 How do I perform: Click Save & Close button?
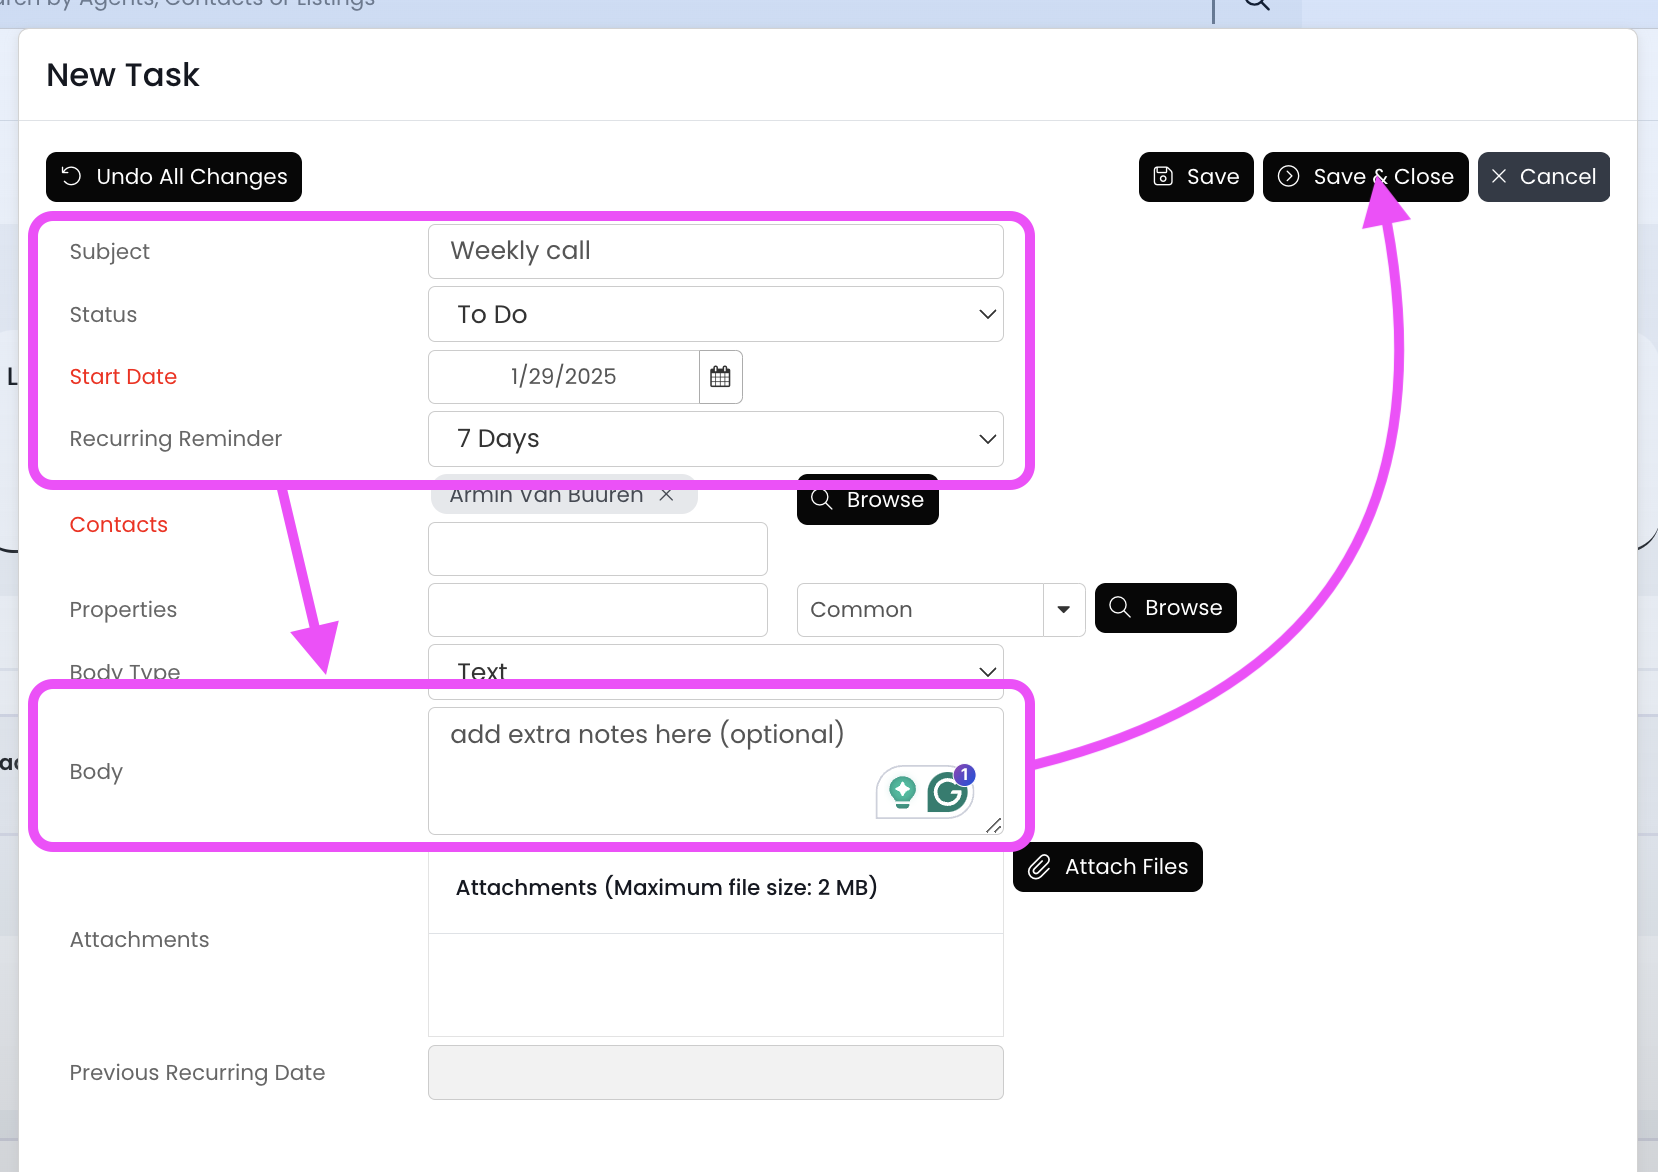1365,177
